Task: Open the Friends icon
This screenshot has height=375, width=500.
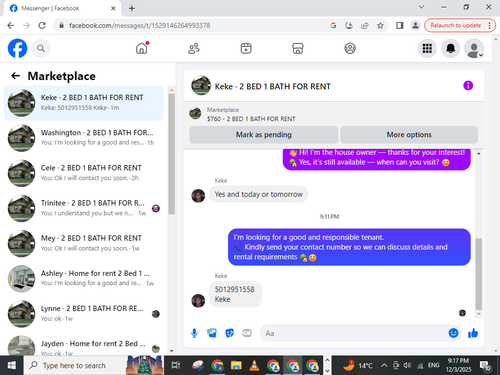Action: click(x=194, y=49)
